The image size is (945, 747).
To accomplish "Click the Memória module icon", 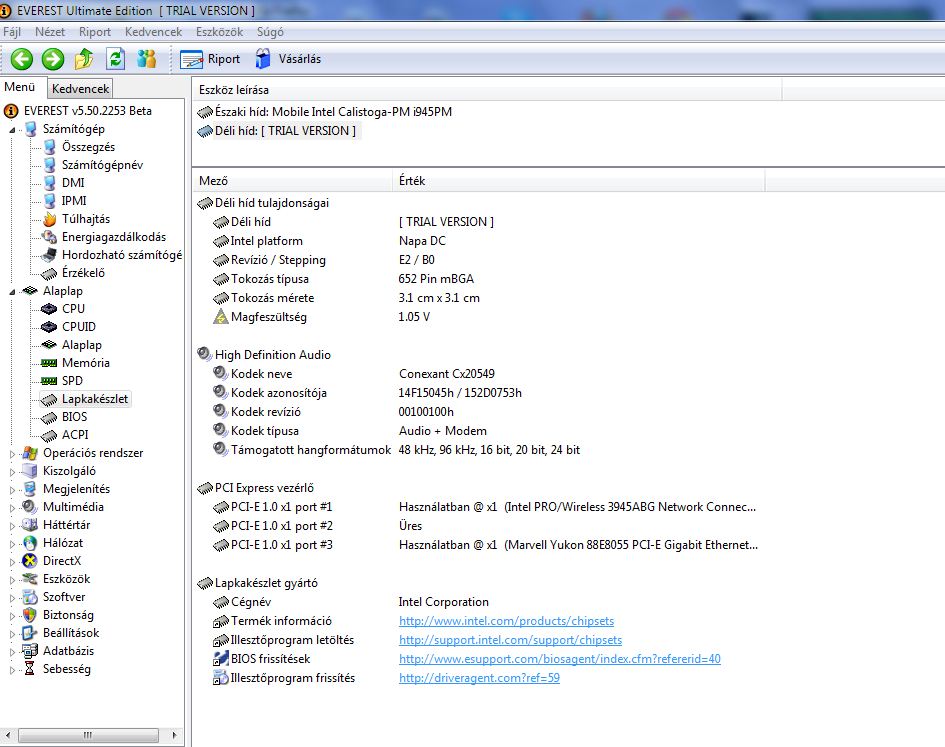I will coord(49,363).
